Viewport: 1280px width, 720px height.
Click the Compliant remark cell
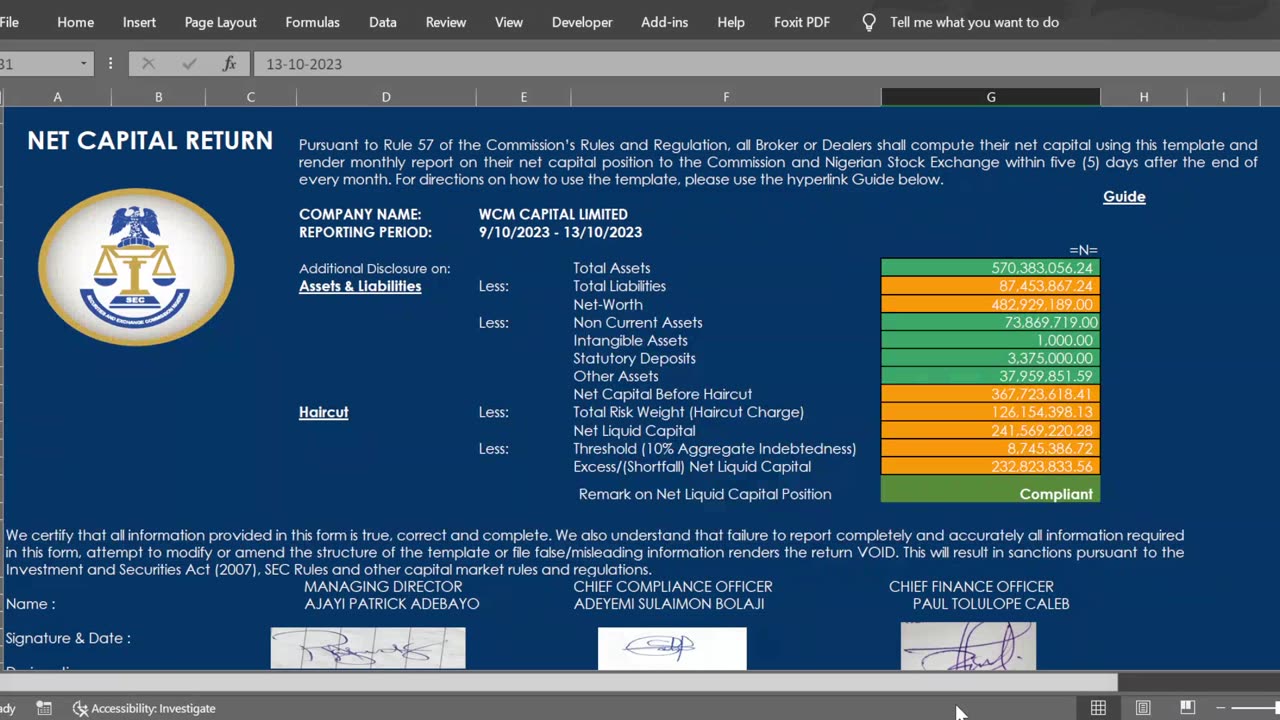990,489
